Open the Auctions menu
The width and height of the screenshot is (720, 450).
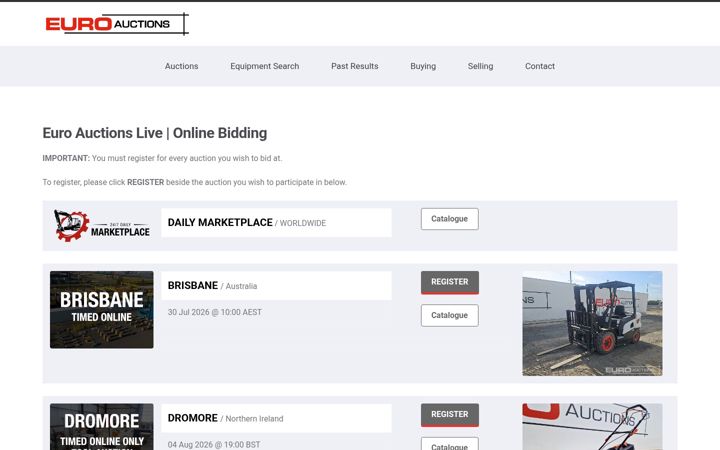pos(181,66)
